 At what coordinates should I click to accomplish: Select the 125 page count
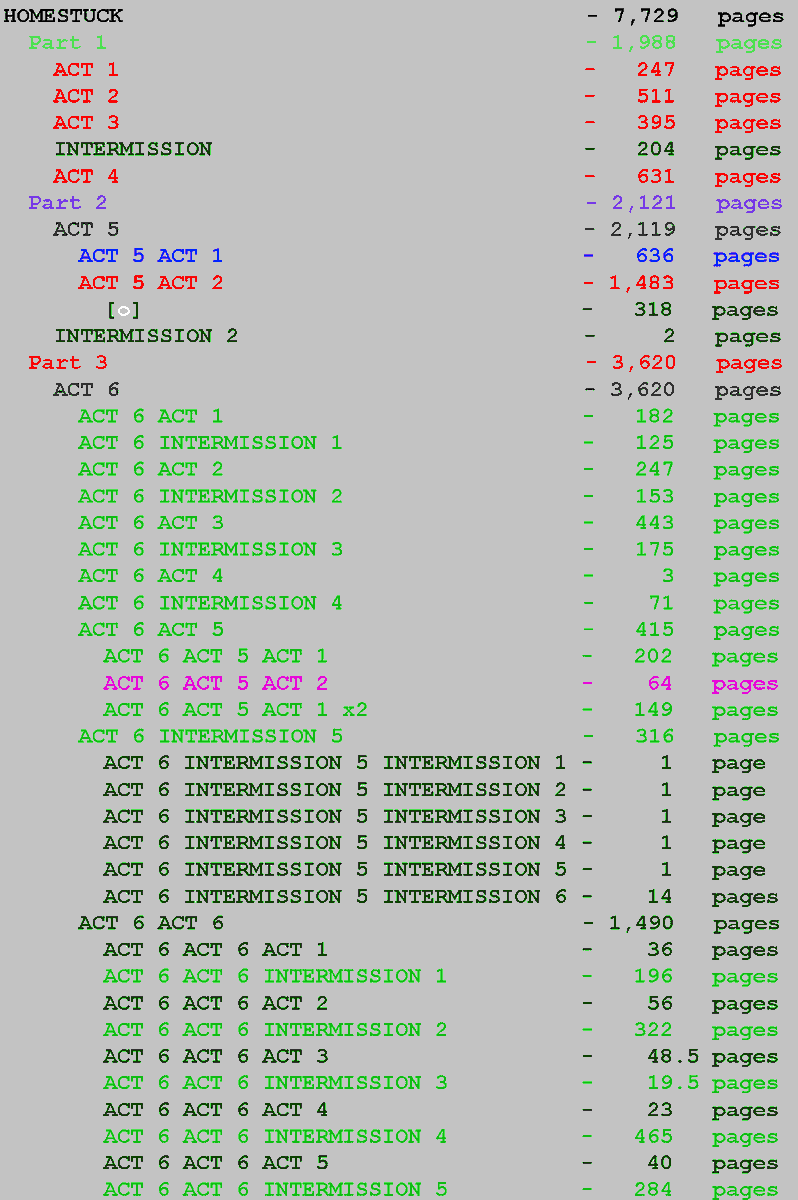click(x=655, y=443)
